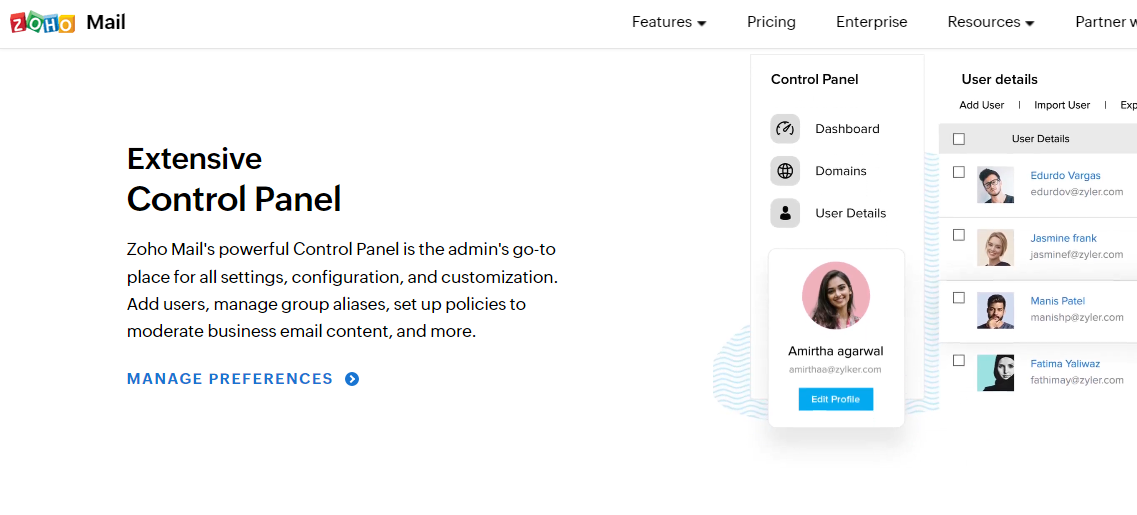Click Fatima Yaliwaz's avatar
The height and width of the screenshot is (515, 1137).
[x=995, y=373]
